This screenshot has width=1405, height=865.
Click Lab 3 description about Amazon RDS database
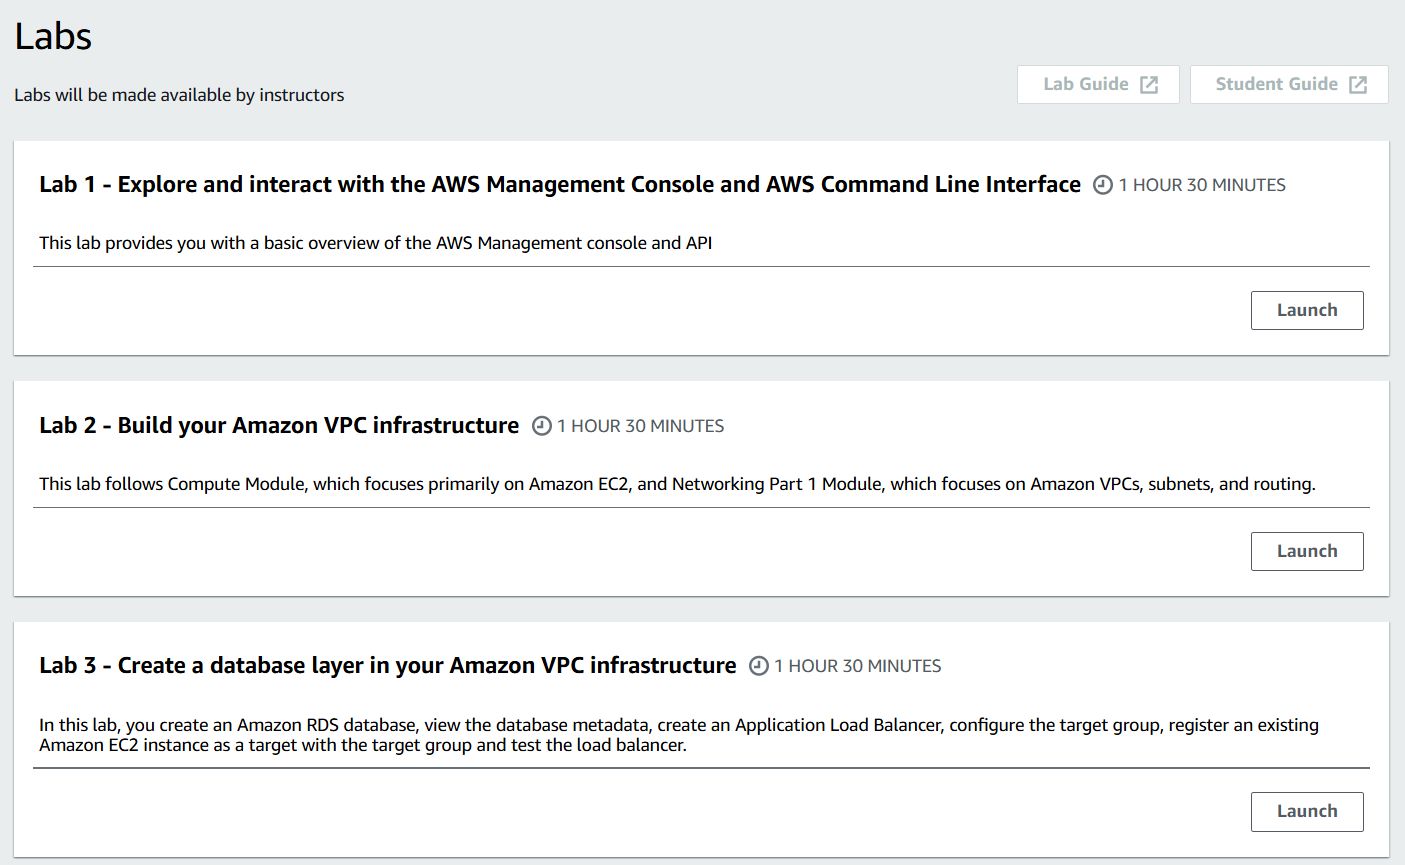(679, 735)
